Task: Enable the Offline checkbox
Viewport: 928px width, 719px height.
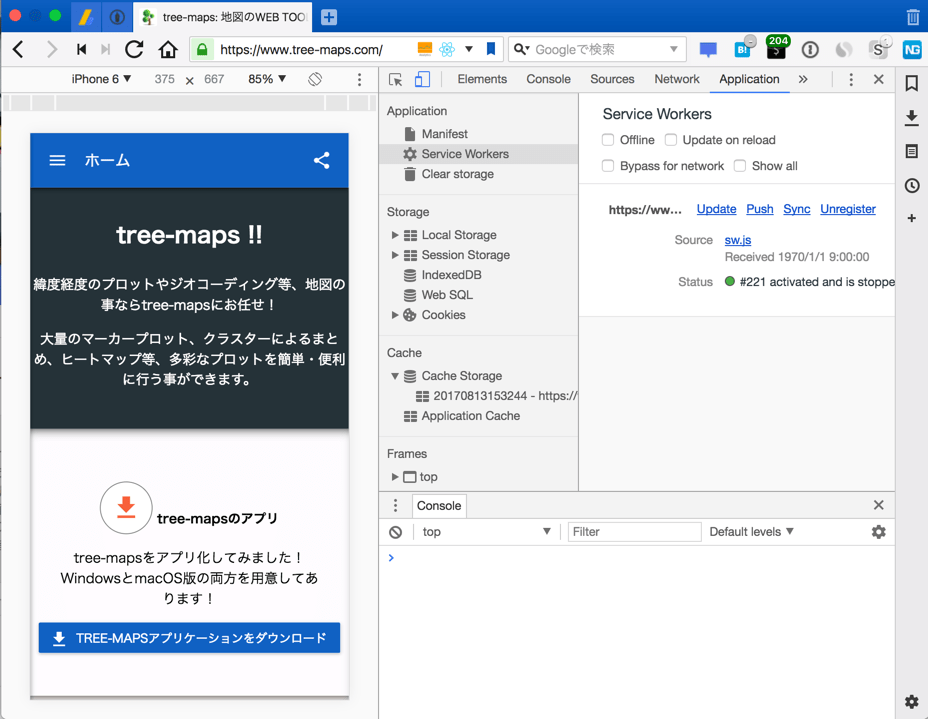Action: pos(608,140)
